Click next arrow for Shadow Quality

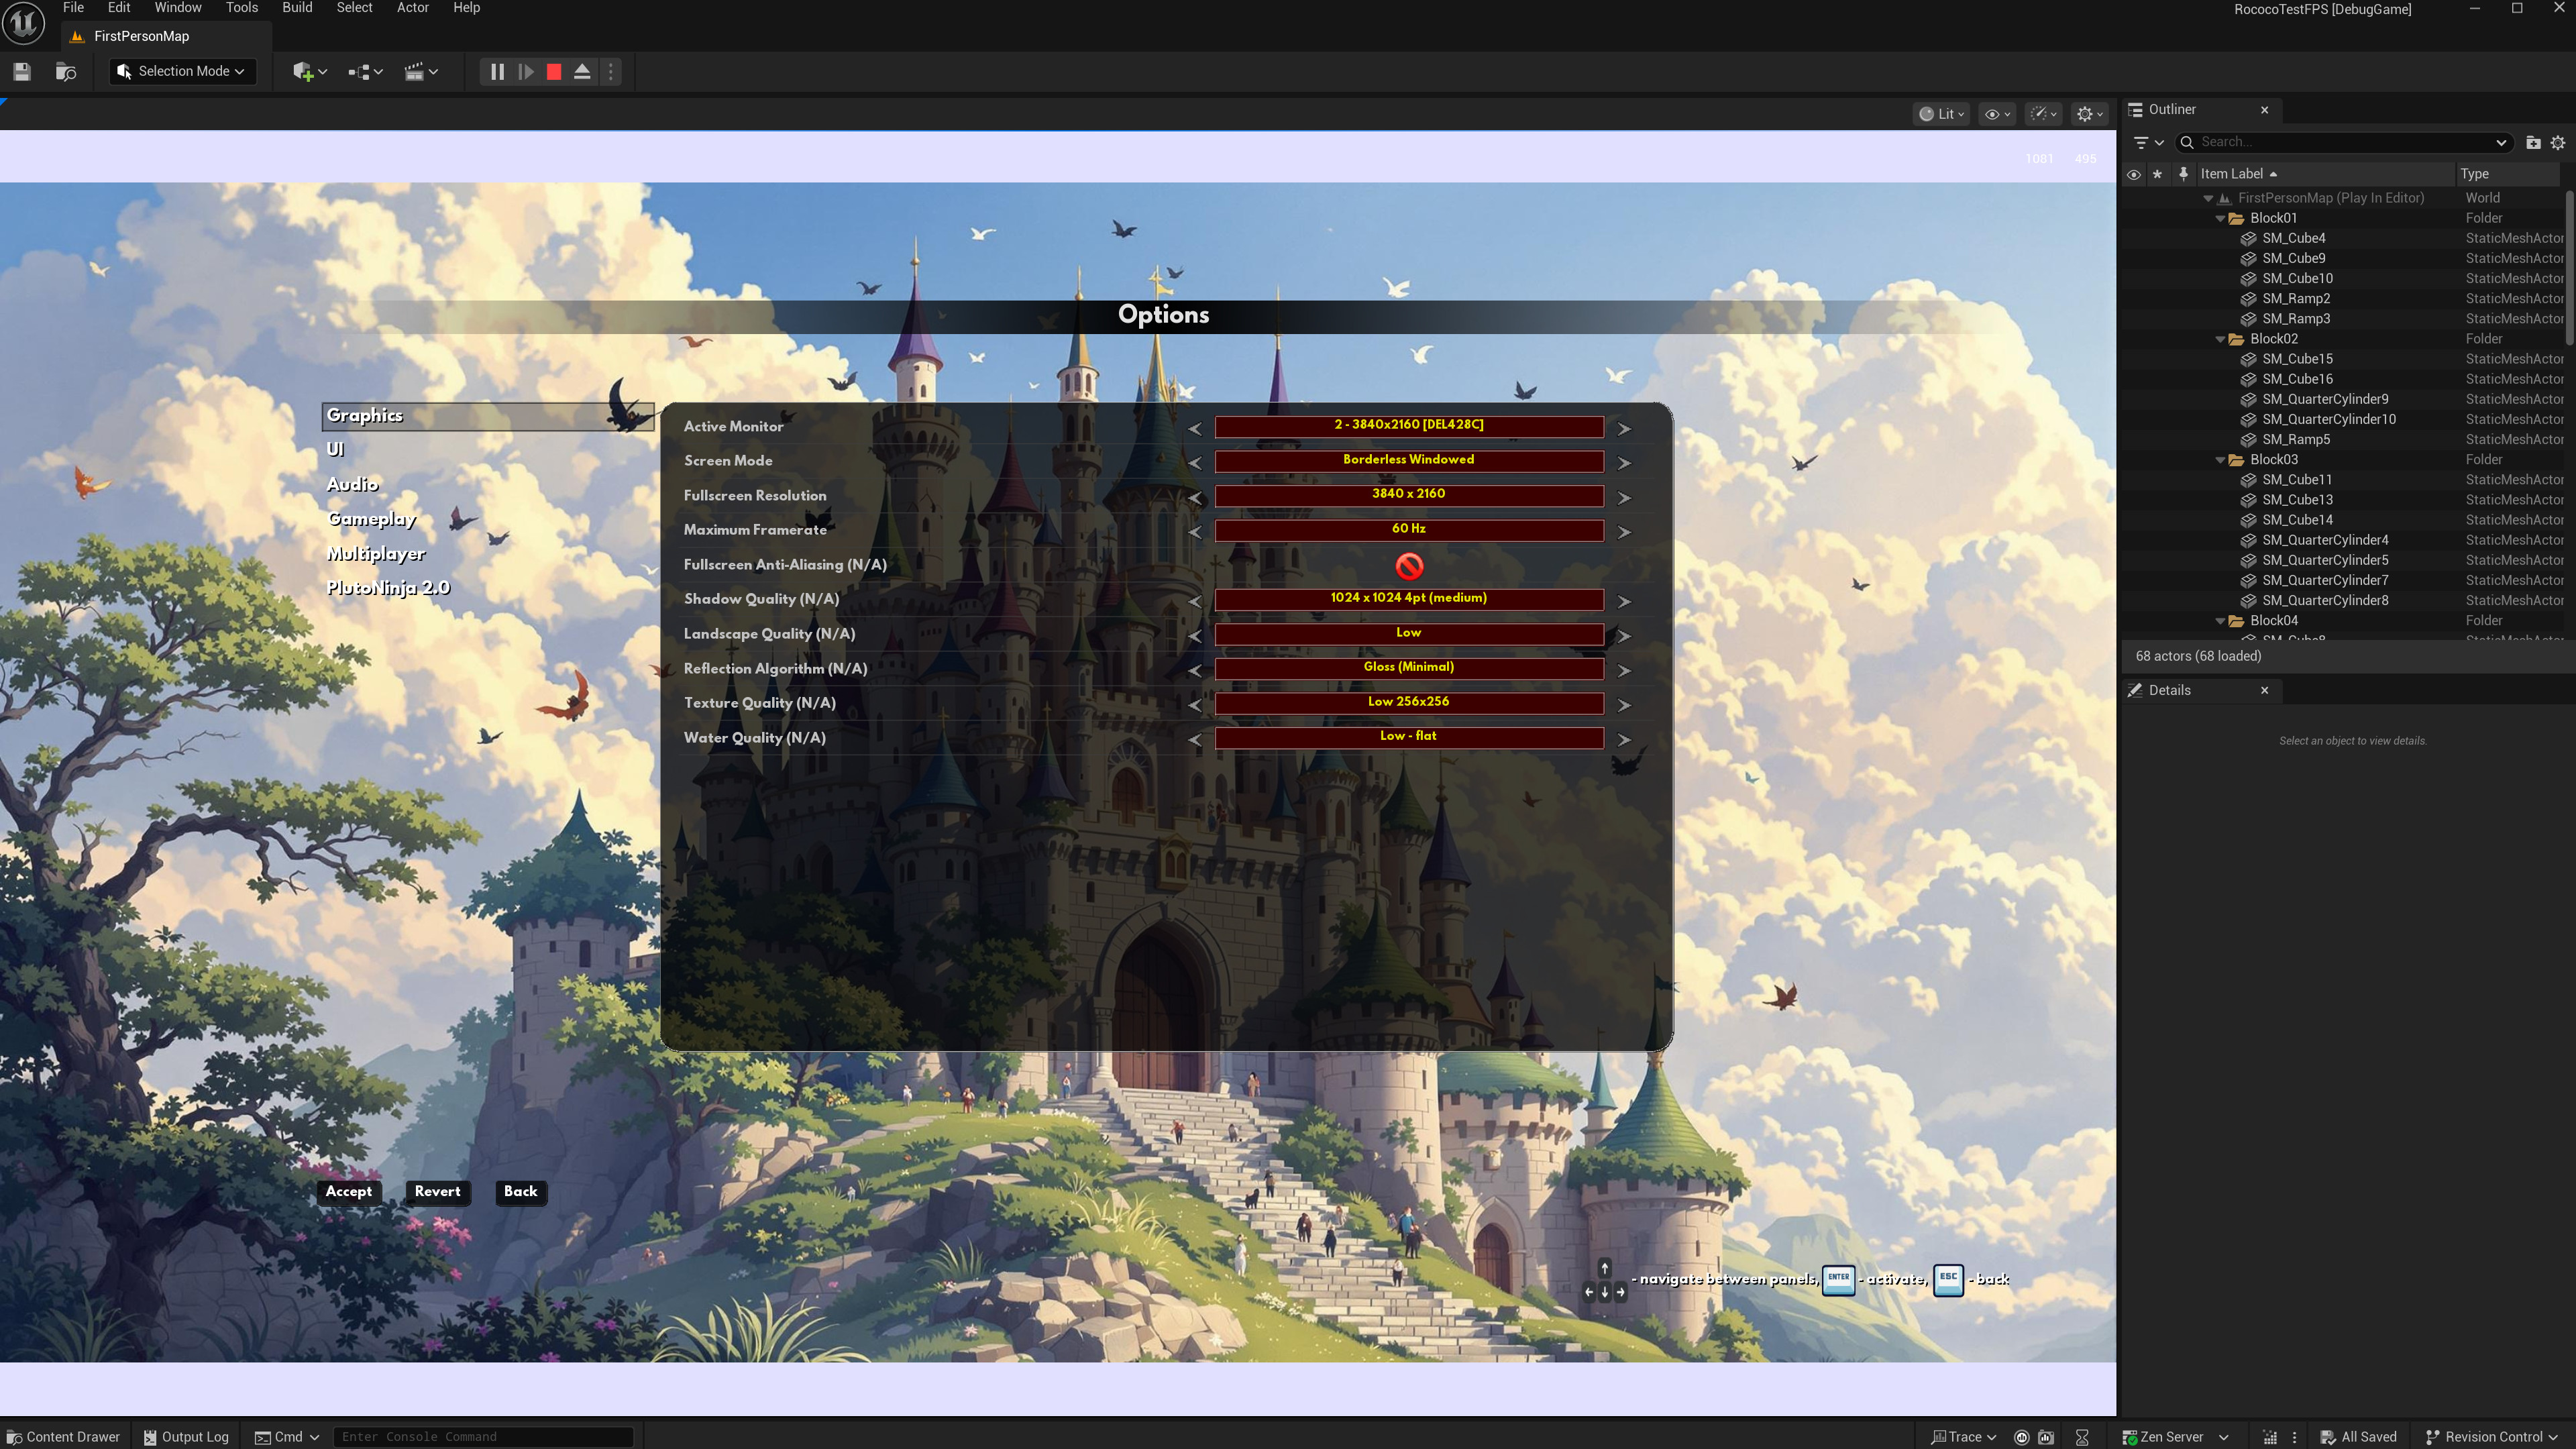click(1624, 601)
